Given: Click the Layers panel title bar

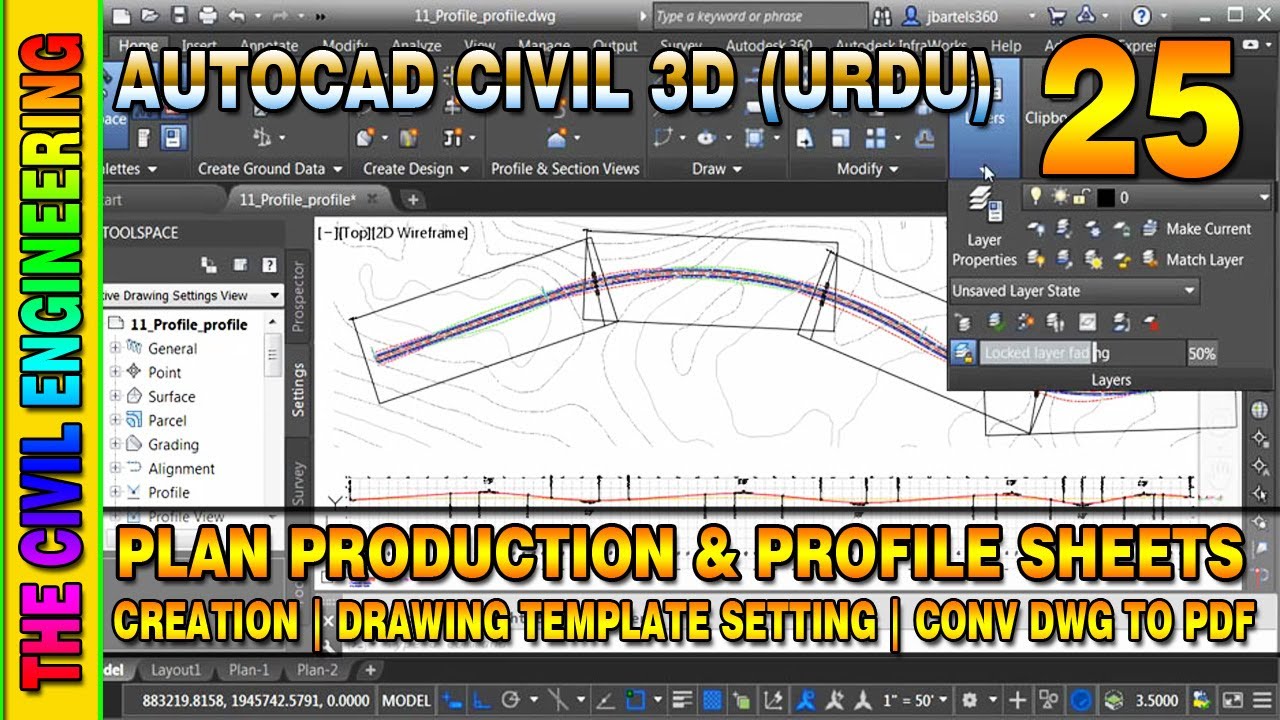Looking at the screenshot, I should pos(1110,380).
